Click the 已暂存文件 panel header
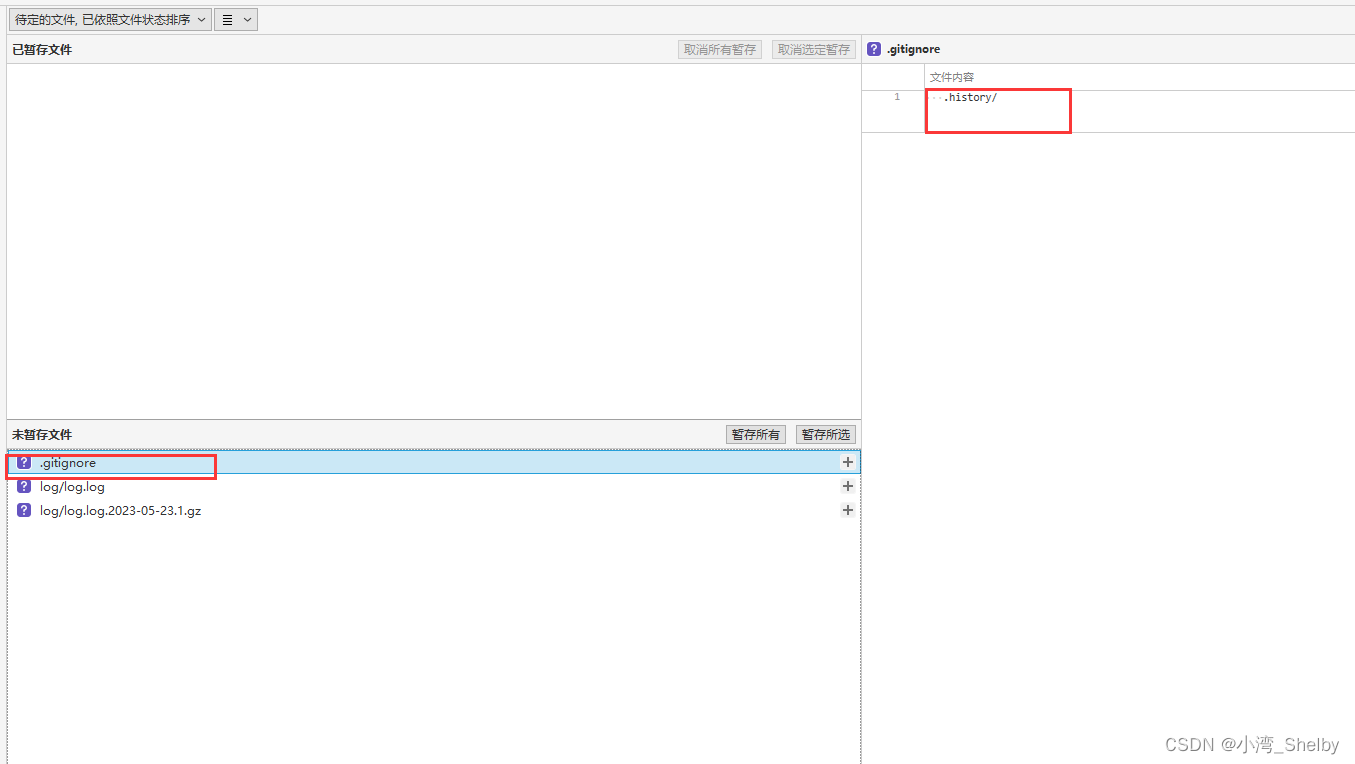 (x=42, y=50)
